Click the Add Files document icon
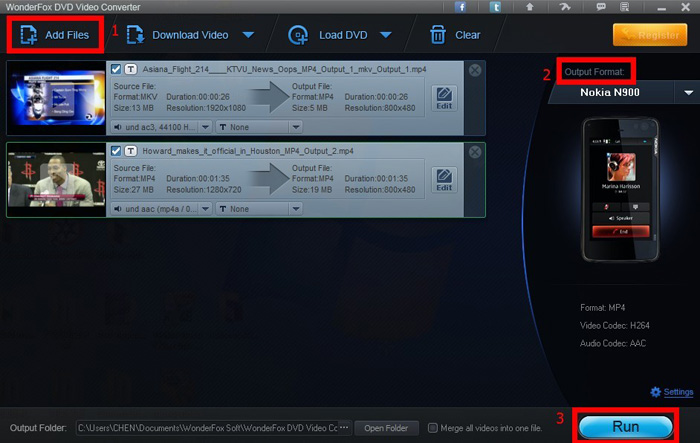Image resolution: width=700 pixels, height=443 pixels. click(29, 35)
